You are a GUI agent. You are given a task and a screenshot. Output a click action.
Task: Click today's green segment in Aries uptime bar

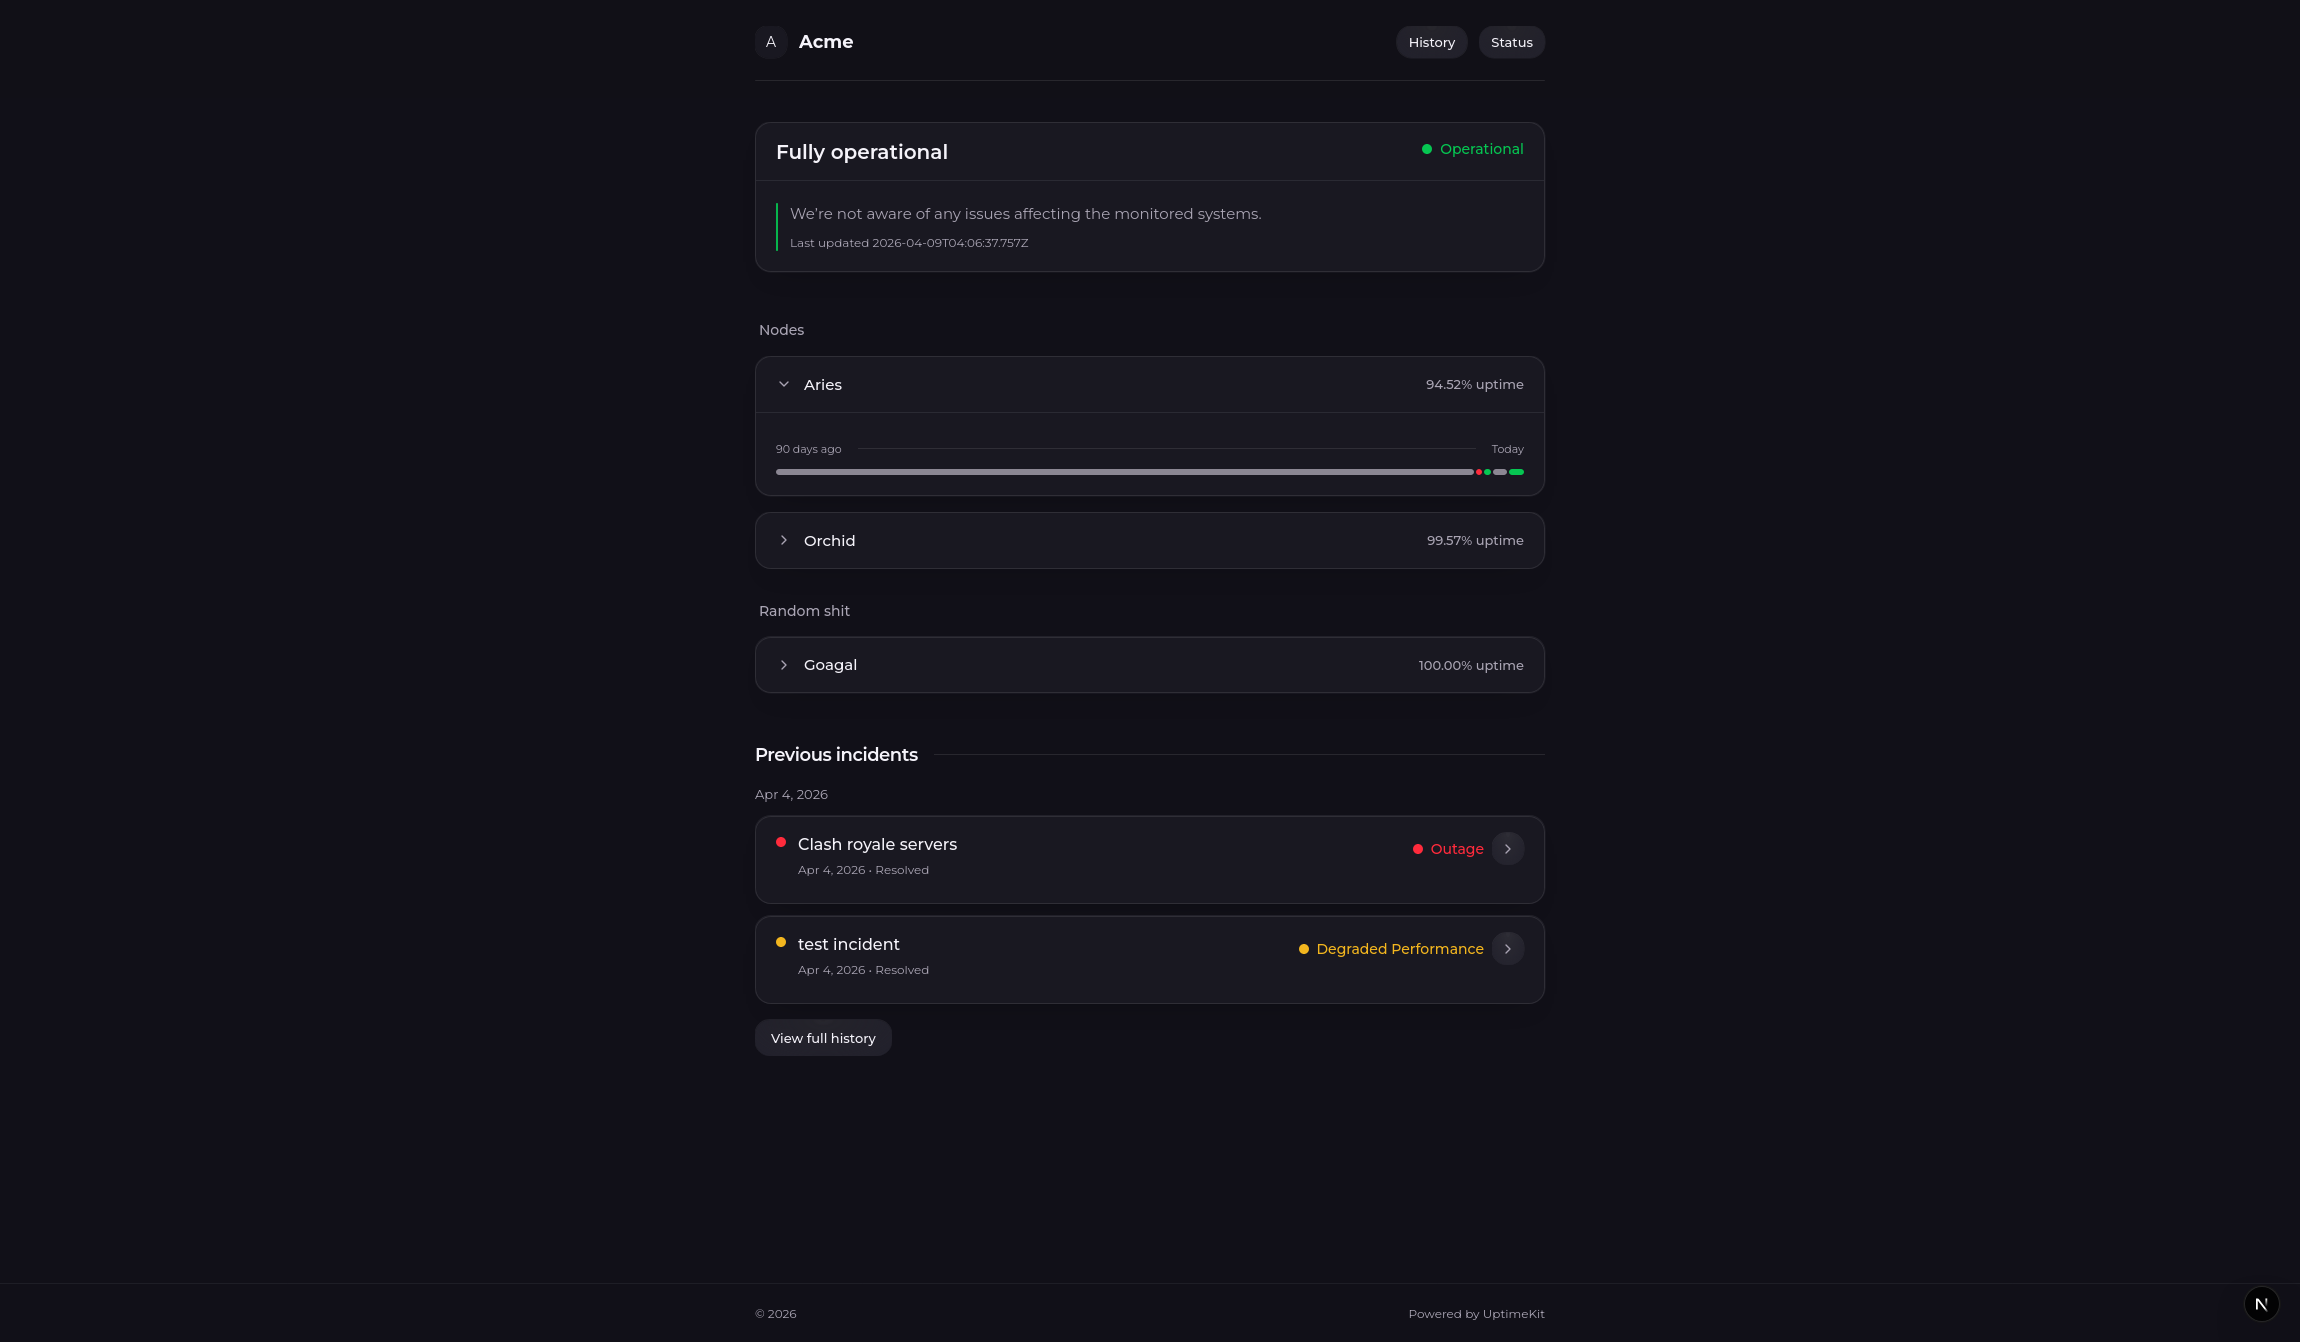click(x=1517, y=472)
